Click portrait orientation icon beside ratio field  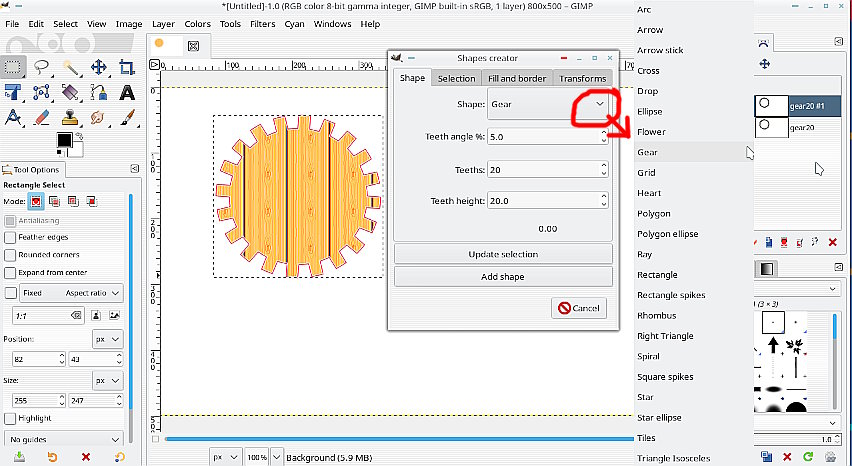[x=96, y=315]
